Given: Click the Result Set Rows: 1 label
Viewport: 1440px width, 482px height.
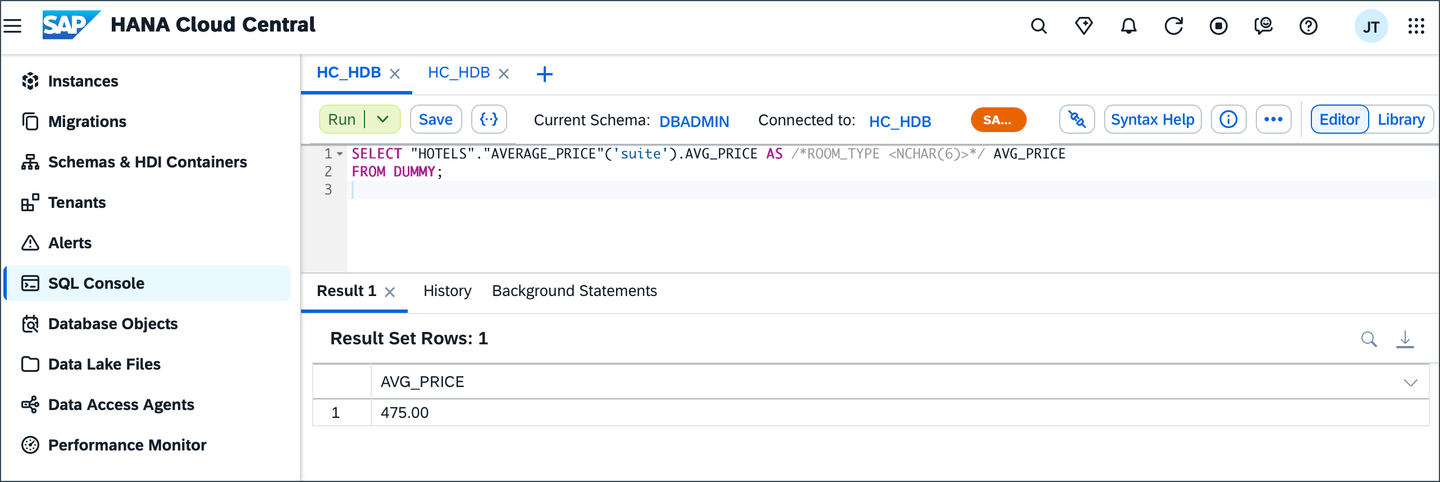Looking at the screenshot, I should pos(409,339).
